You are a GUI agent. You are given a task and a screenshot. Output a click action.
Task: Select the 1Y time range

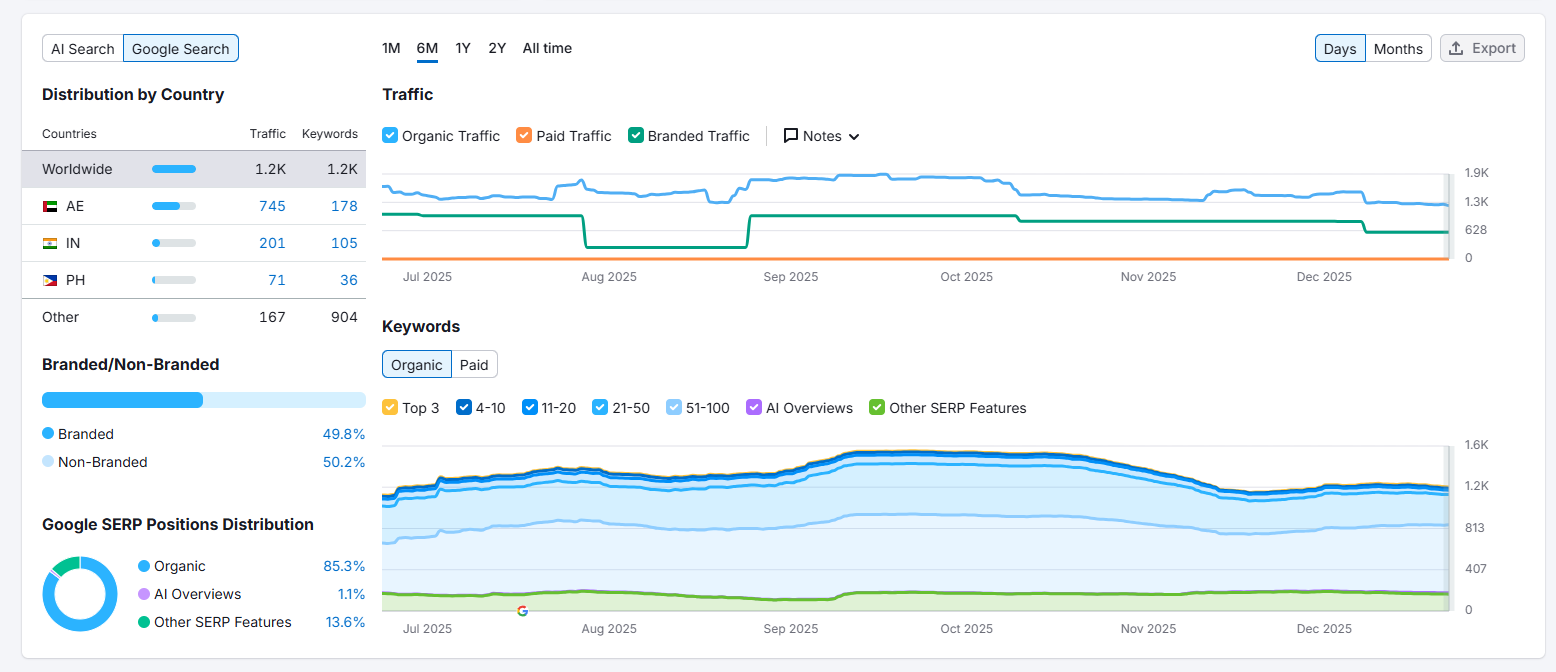463,48
